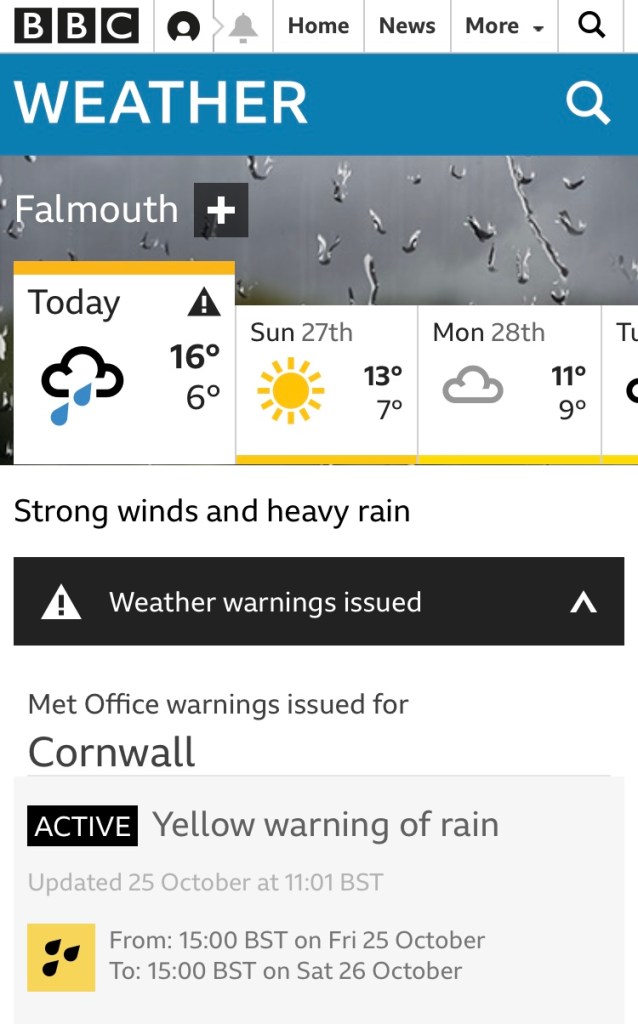This screenshot has width=638, height=1024.
Task: Click the WEATHER heading link
Action: (x=161, y=103)
